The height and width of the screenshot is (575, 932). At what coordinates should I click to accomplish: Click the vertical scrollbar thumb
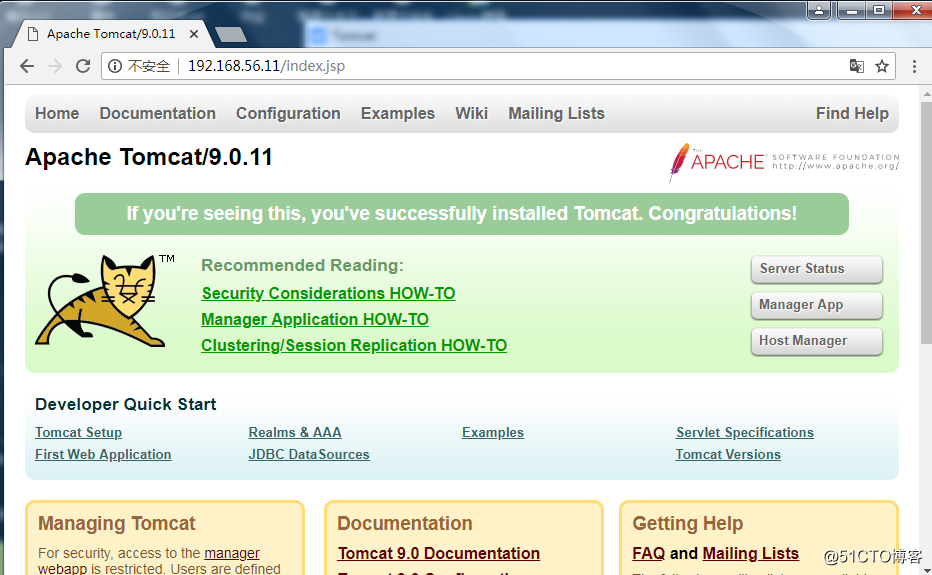tap(927, 221)
